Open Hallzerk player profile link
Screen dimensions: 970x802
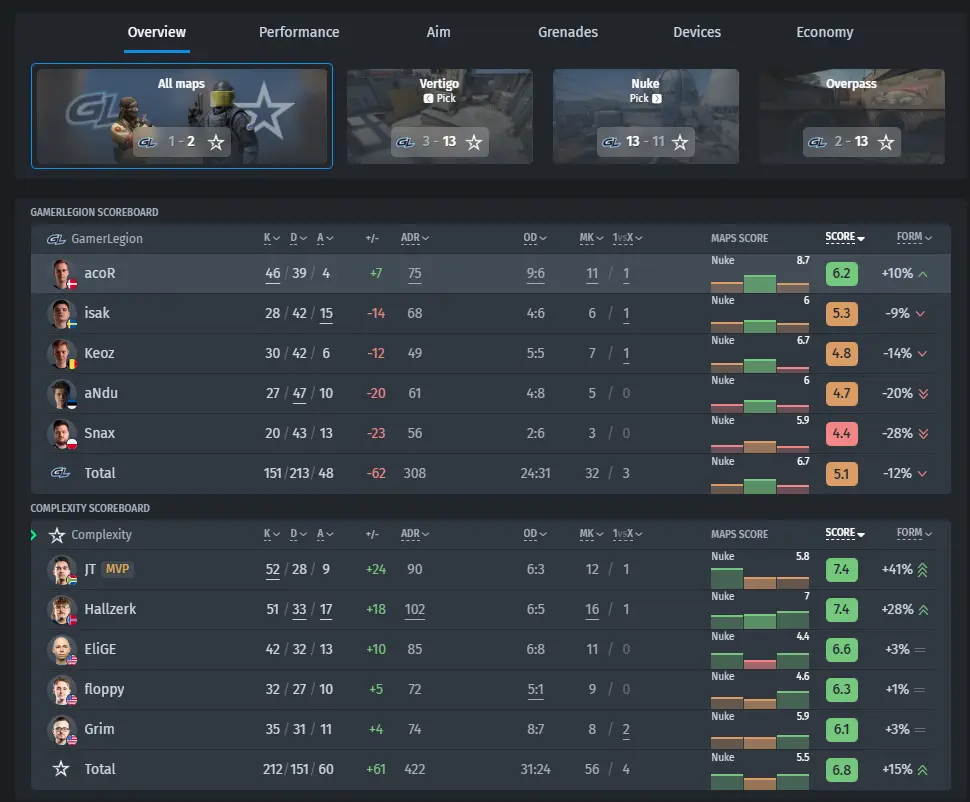pos(110,609)
